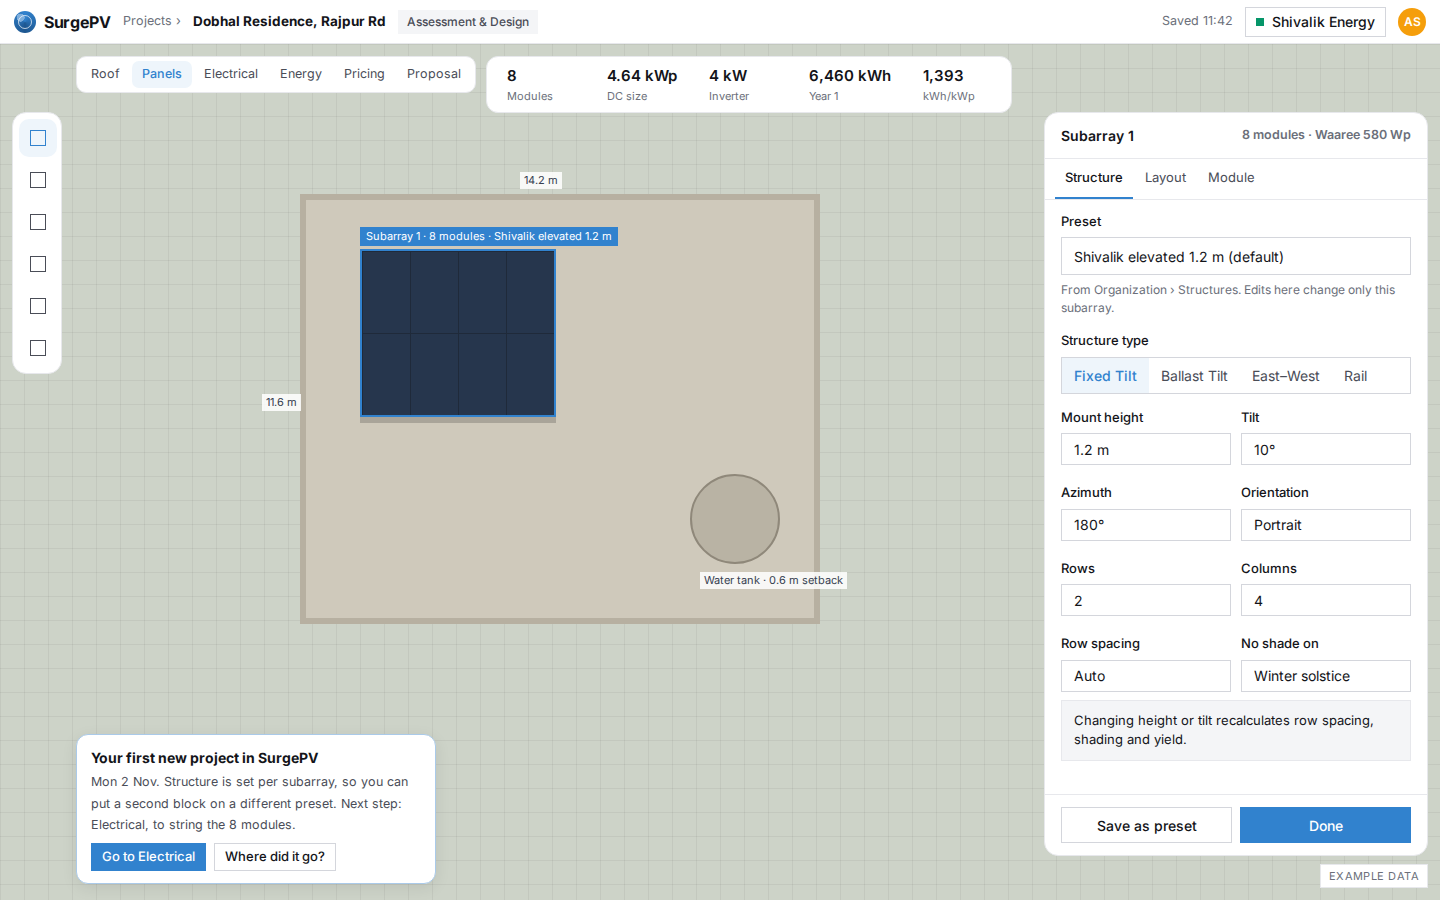Open the Assessment & Design mode selector
Viewport: 1440px width, 900px height.
coord(468,22)
